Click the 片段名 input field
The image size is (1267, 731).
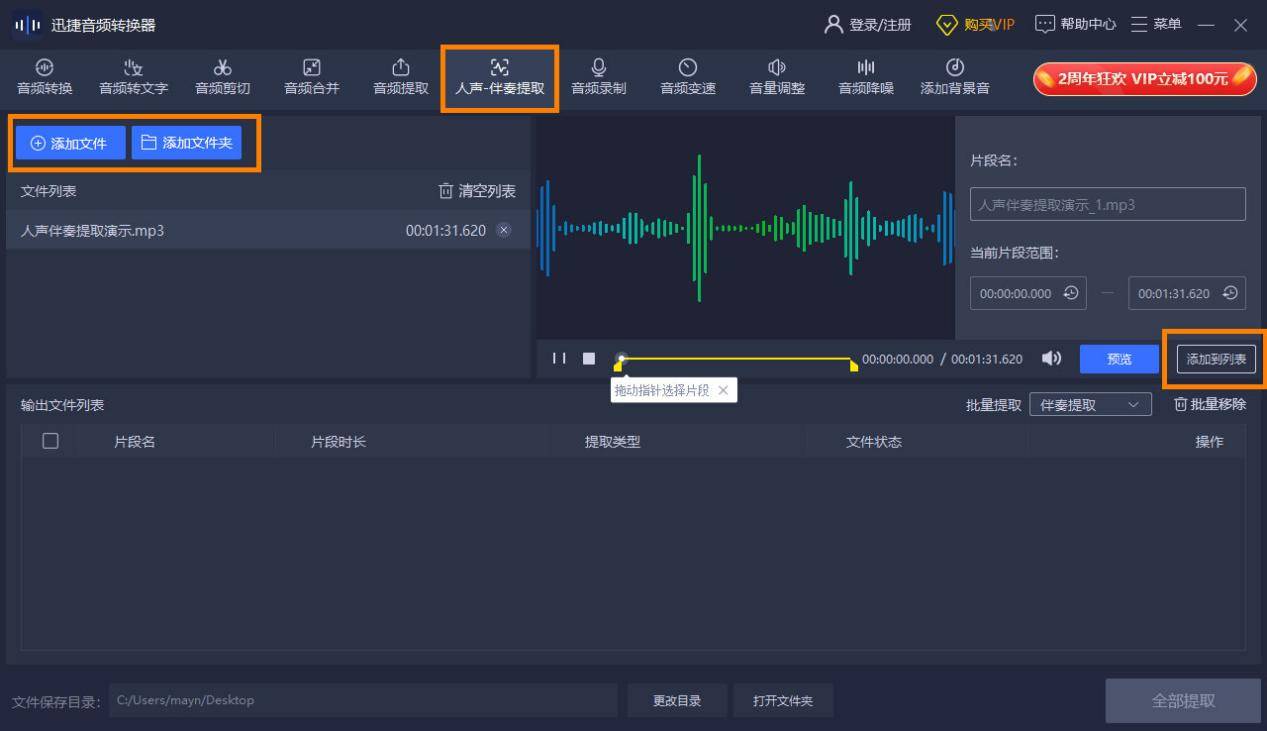[x=1108, y=204]
